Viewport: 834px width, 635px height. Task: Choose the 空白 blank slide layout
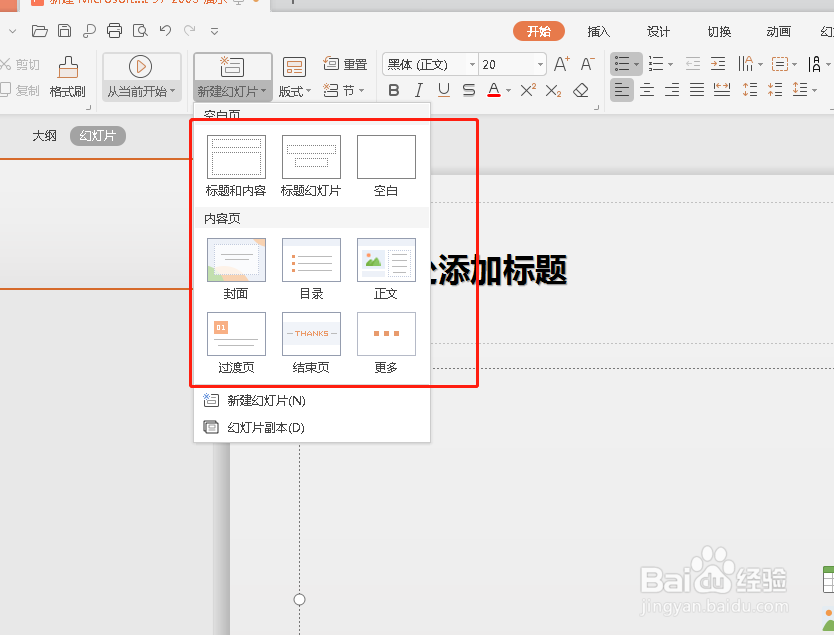(386, 158)
